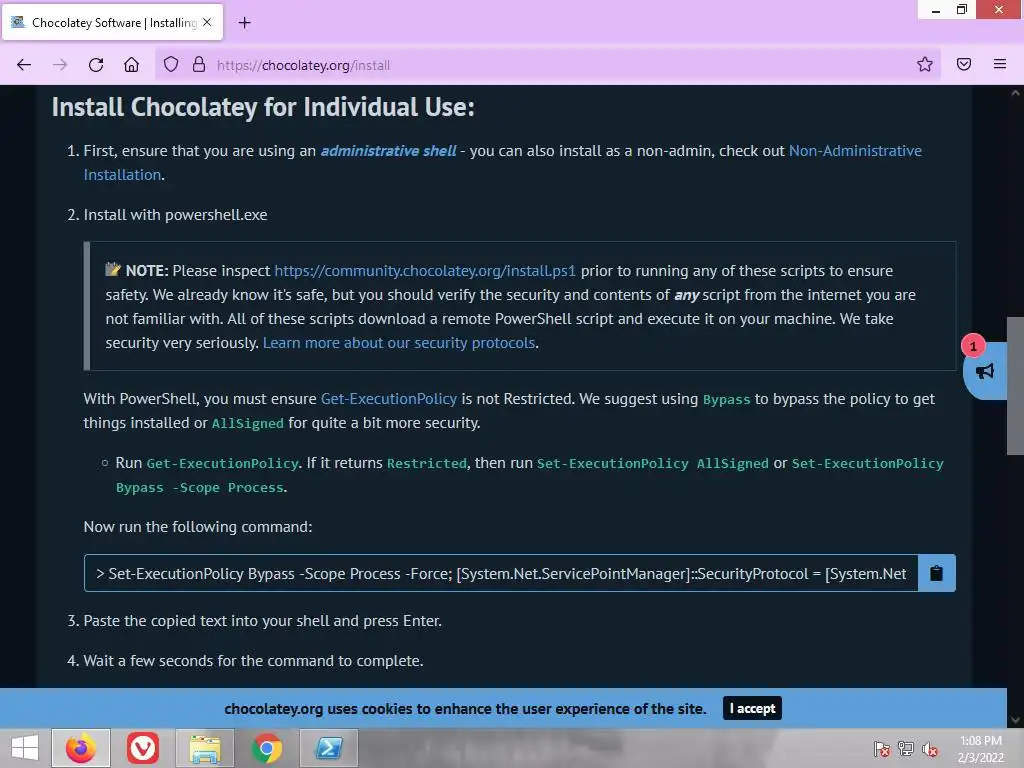
Task: Open the Firefox application menu
Action: 1000,64
